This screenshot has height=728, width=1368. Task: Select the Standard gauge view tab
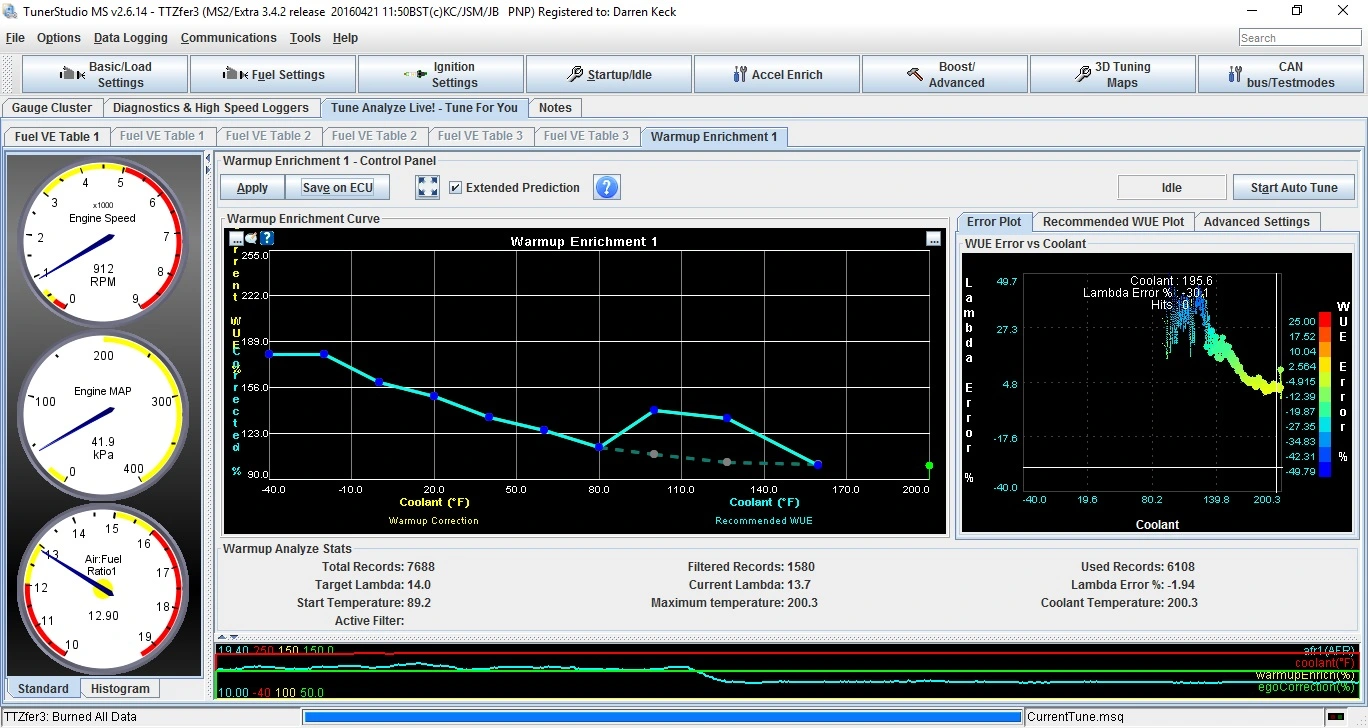pos(43,689)
